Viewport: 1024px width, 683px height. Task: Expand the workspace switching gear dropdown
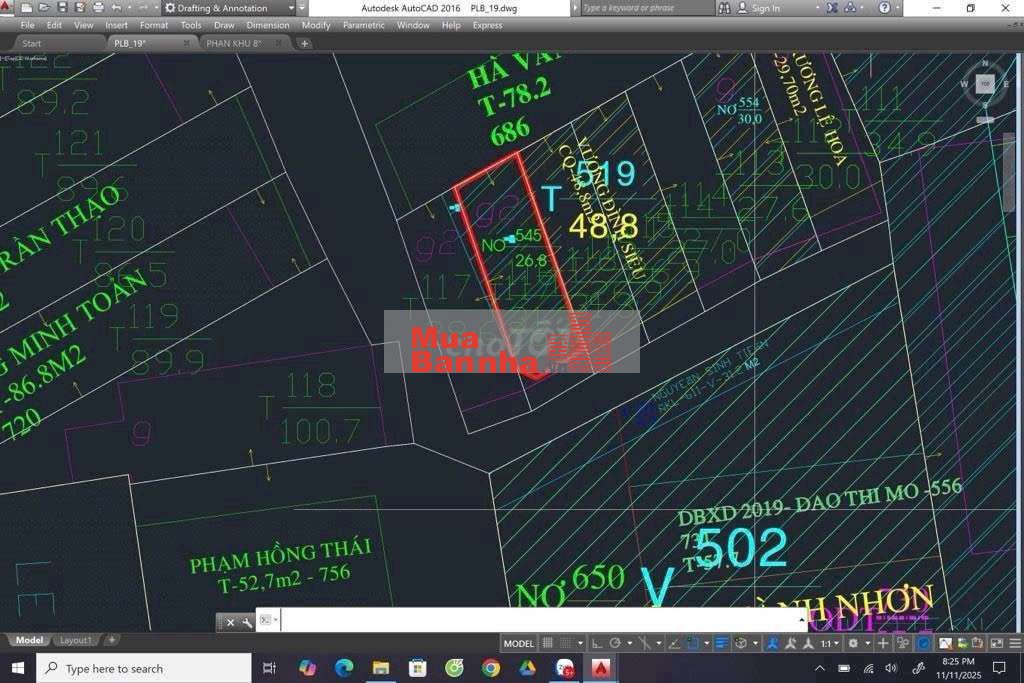click(x=855, y=643)
